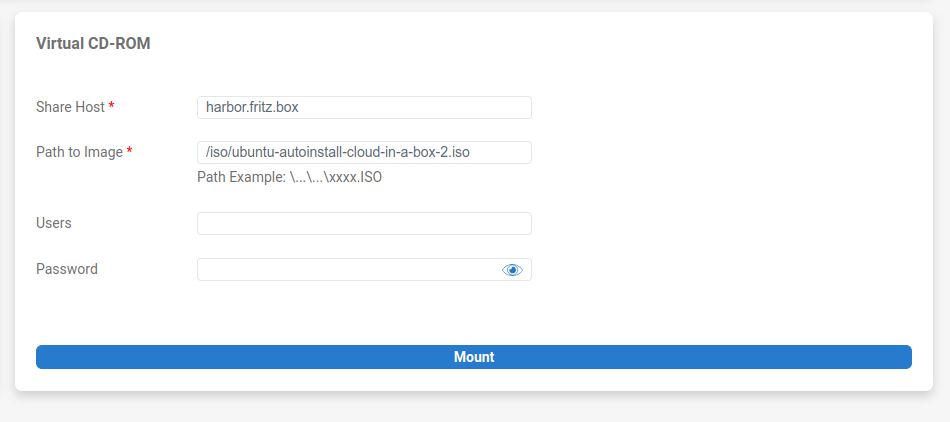Viewport: 950px width, 422px height.
Task: Click the Virtual CD-ROM heading
Action: (x=93, y=43)
